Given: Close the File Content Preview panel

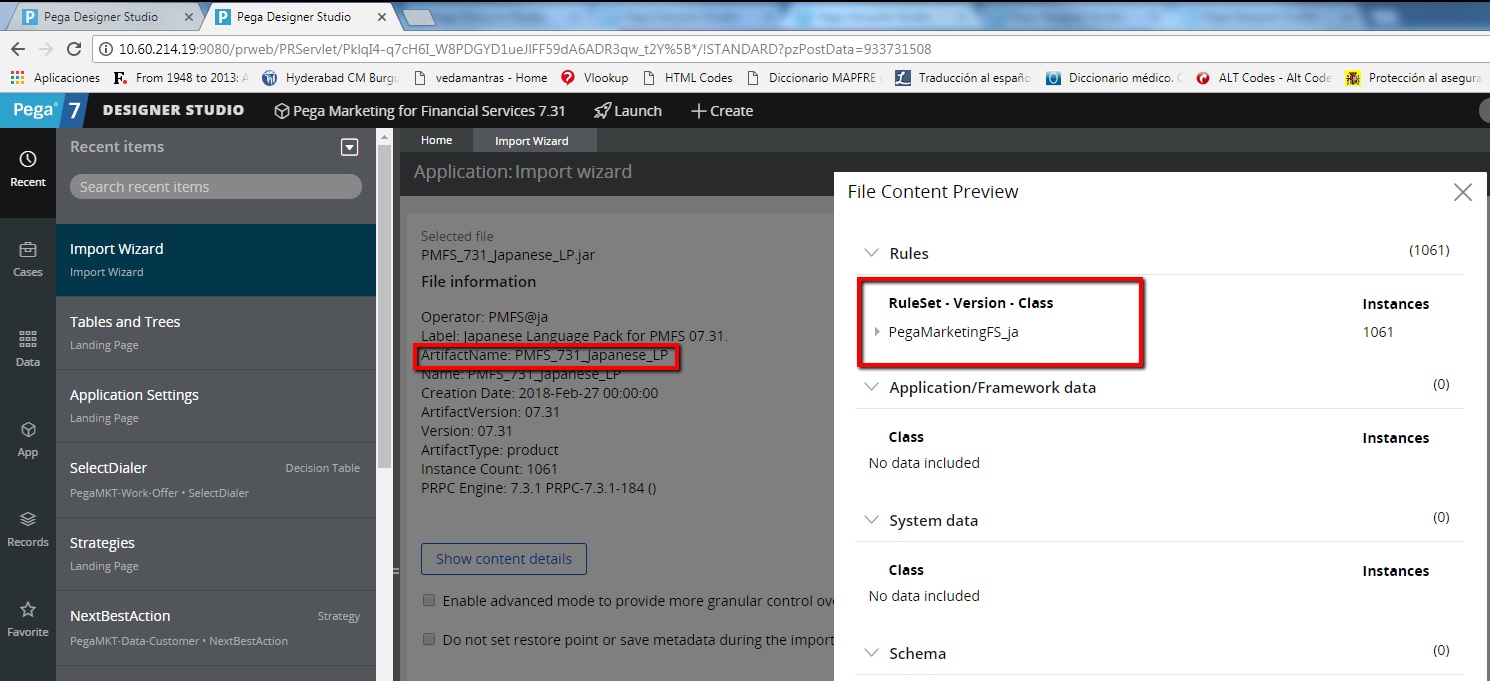Looking at the screenshot, I should pos(1463,192).
